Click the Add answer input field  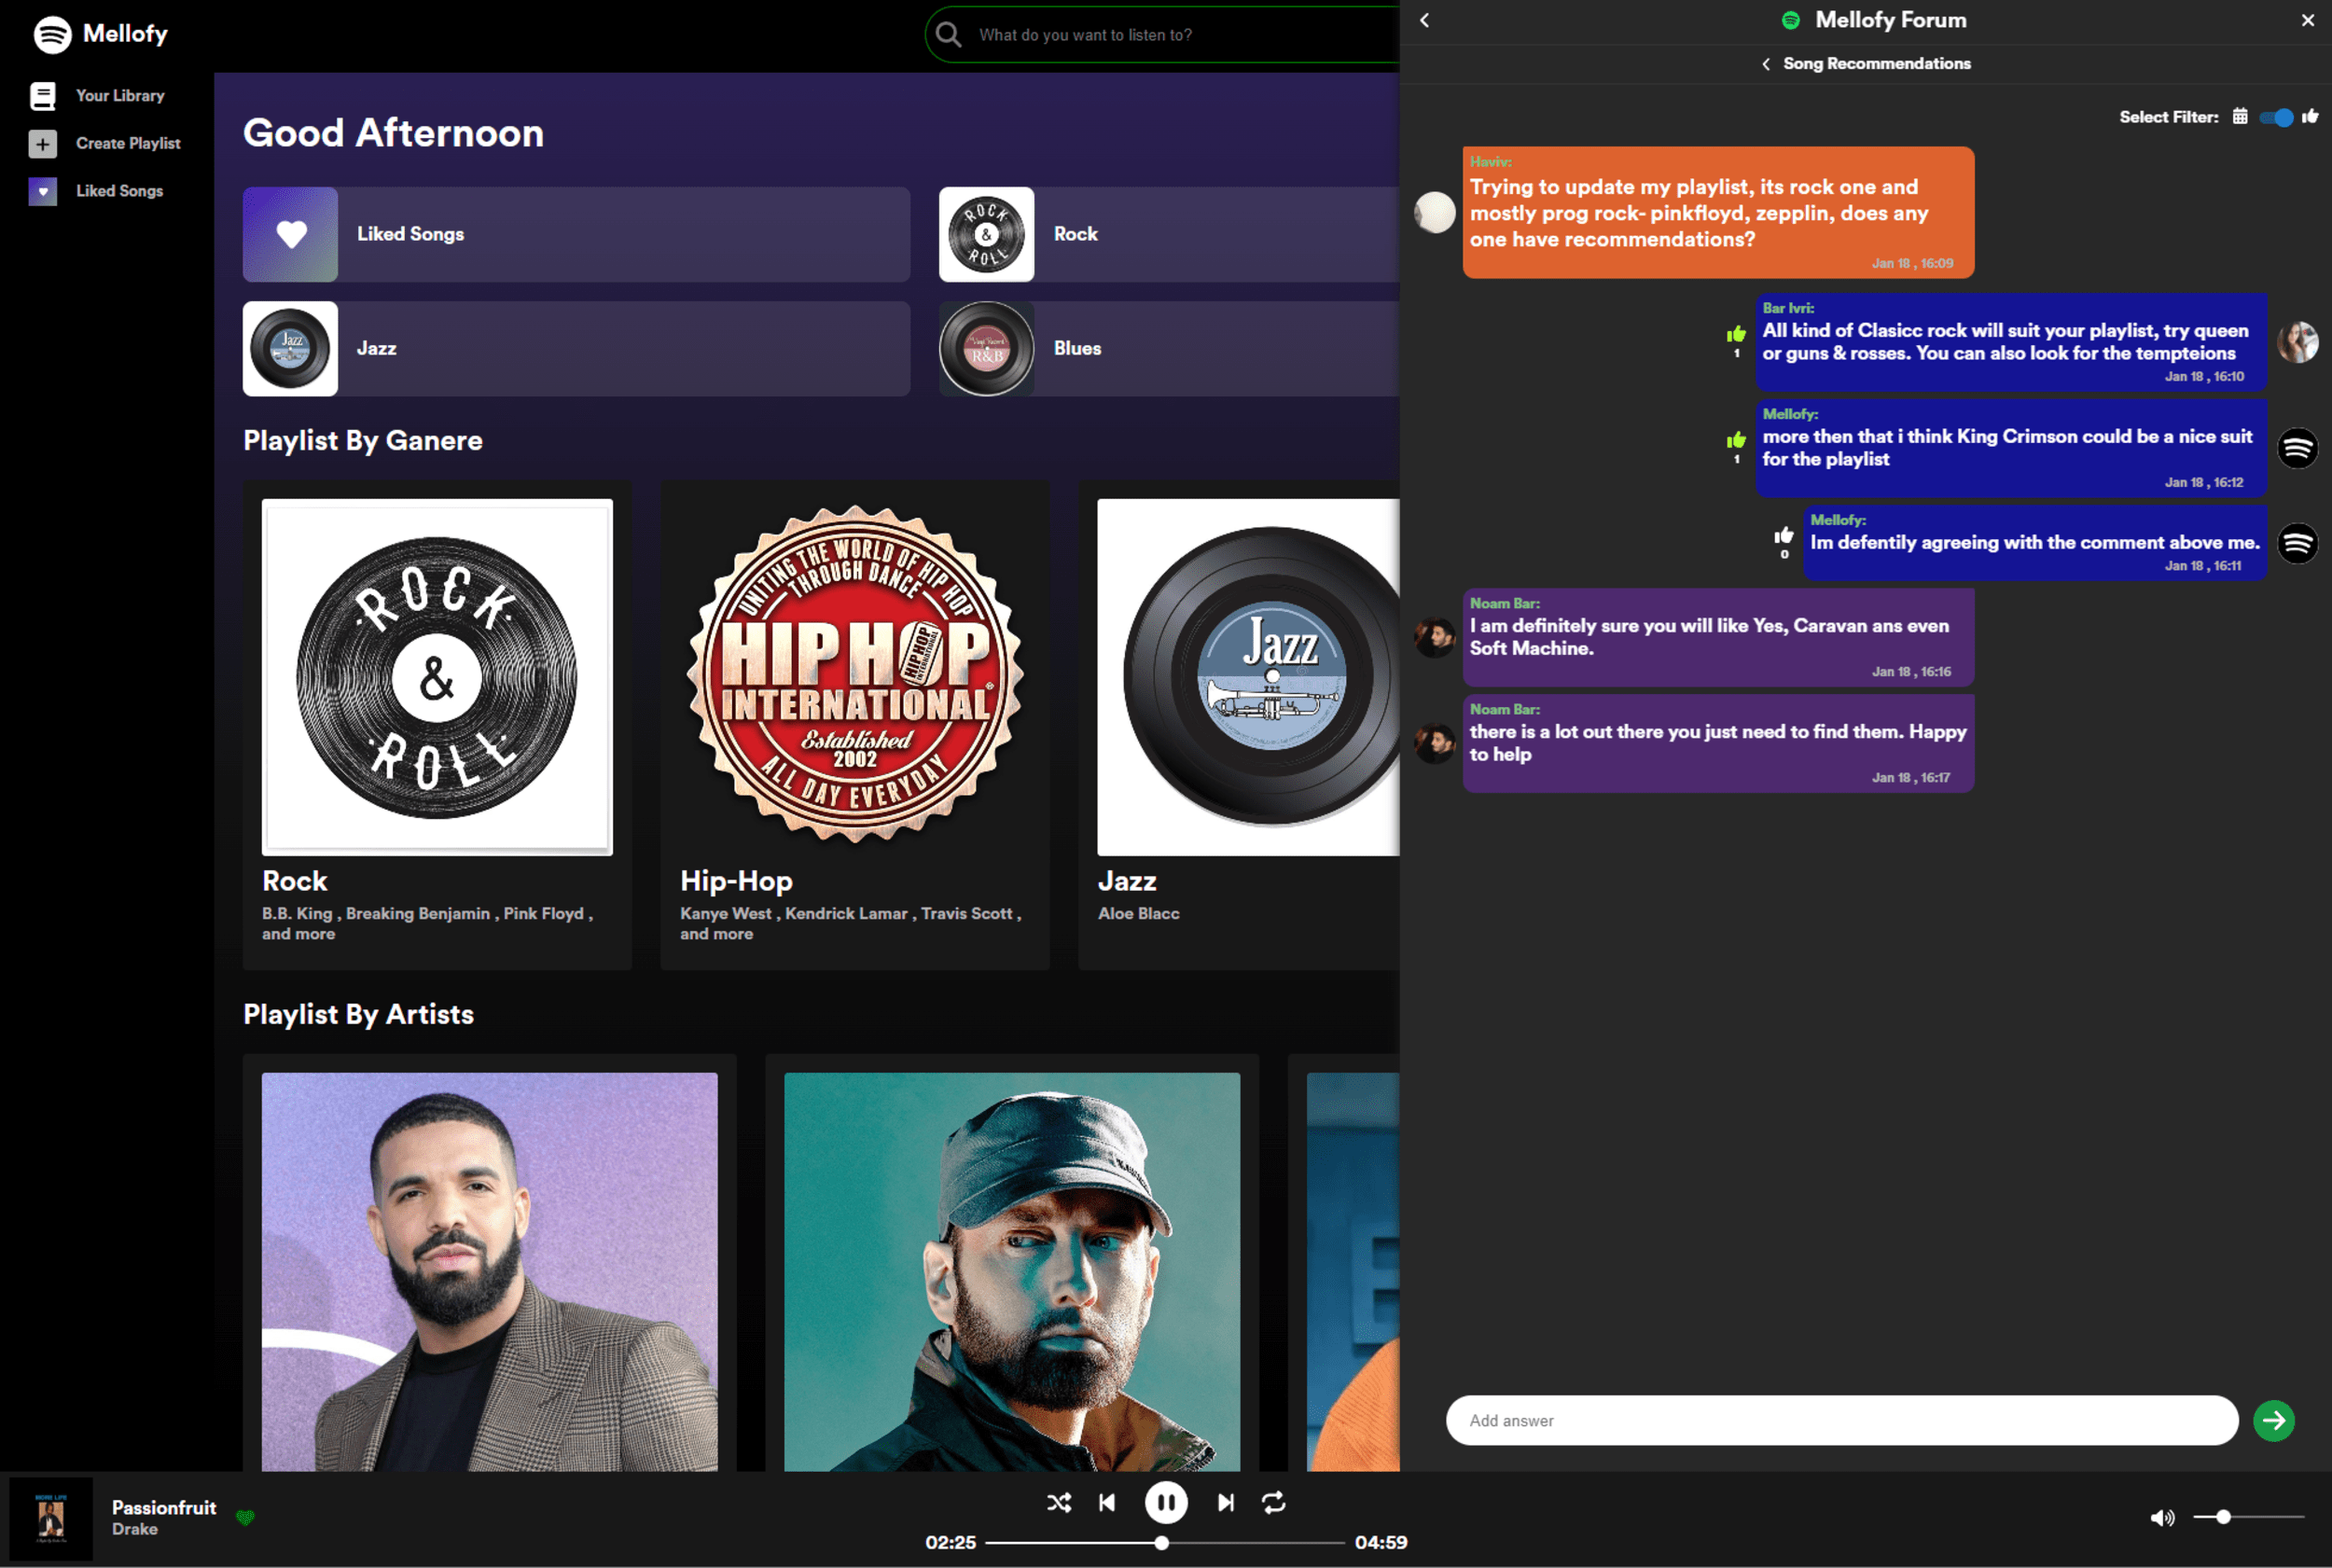(x=1840, y=1420)
